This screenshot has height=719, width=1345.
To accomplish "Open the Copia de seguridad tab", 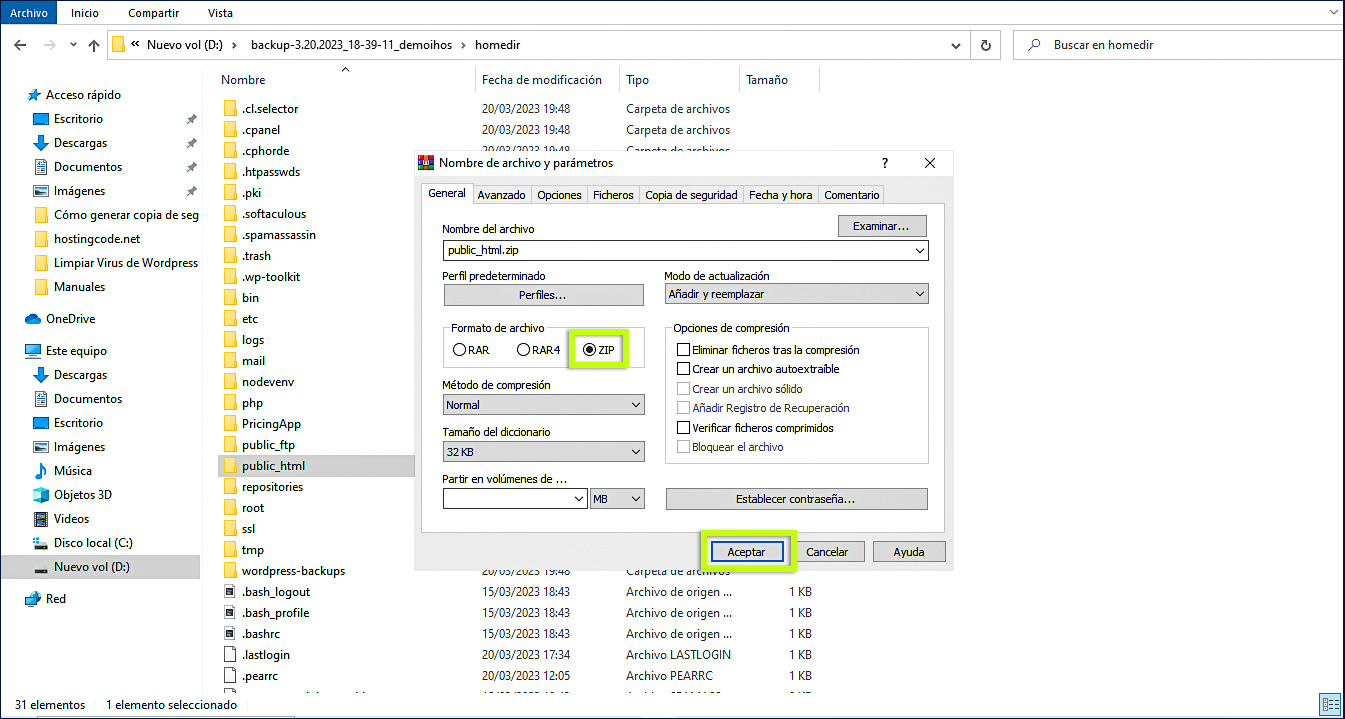I will 691,195.
